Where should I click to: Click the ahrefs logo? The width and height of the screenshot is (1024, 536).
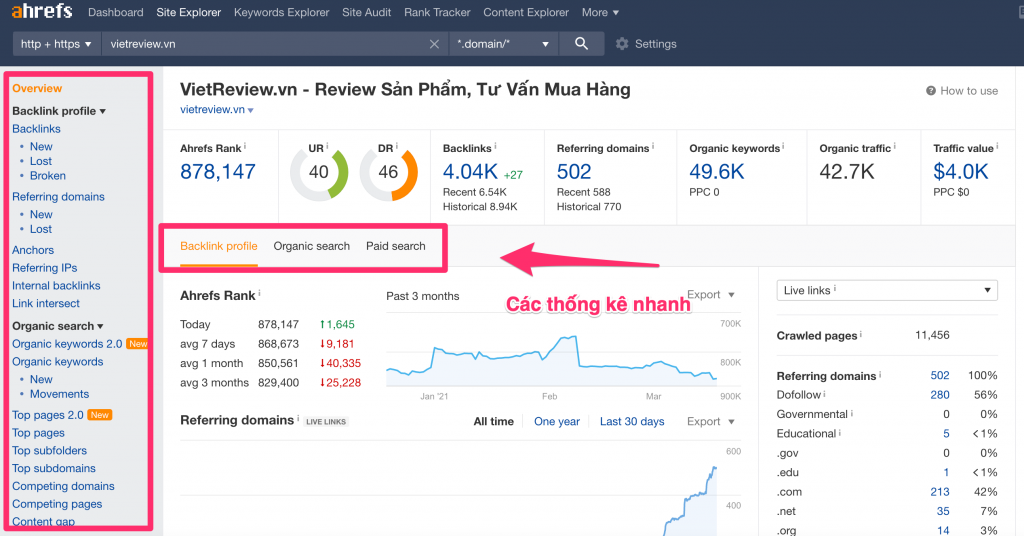42,11
